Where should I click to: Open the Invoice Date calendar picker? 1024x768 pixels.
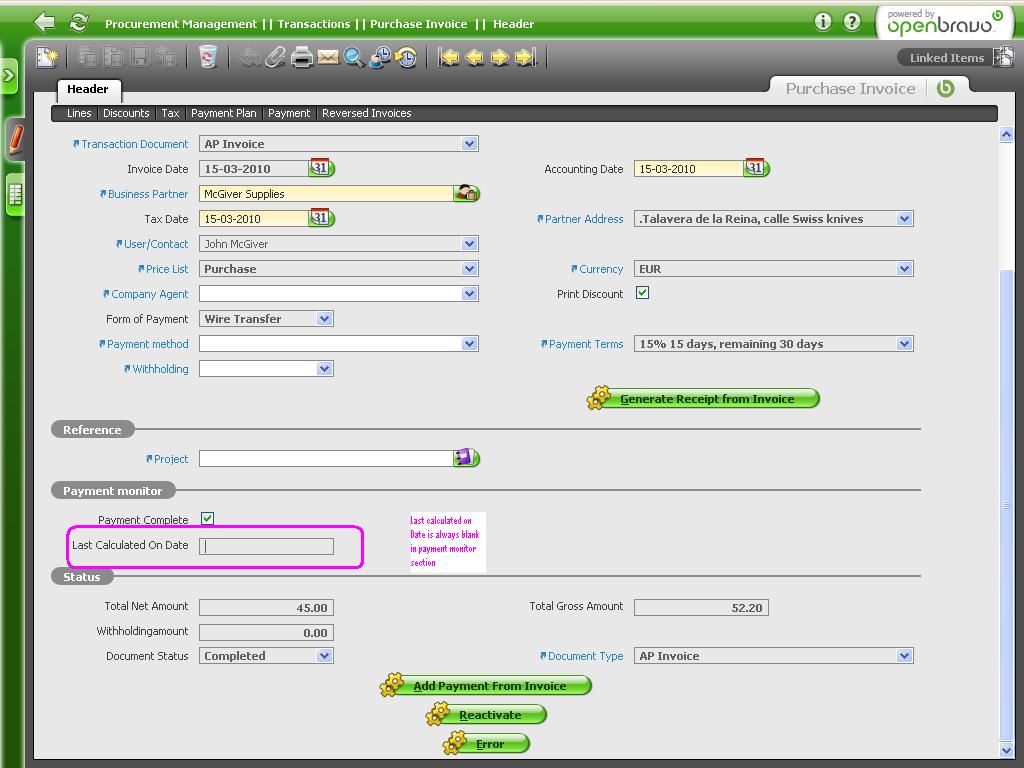pyautogui.click(x=320, y=168)
